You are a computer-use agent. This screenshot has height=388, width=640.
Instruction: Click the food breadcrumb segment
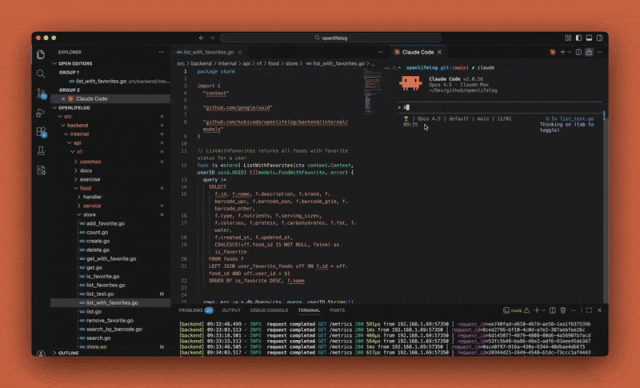click(x=273, y=64)
